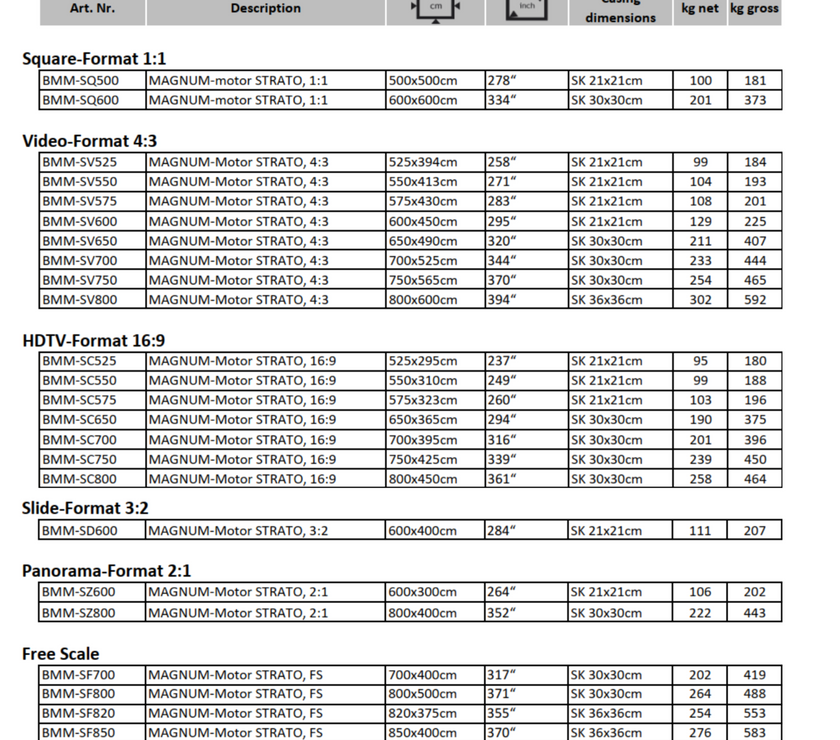The image size is (840, 740).
Task: Click the Description column header
Action: click(x=265, y=8)
